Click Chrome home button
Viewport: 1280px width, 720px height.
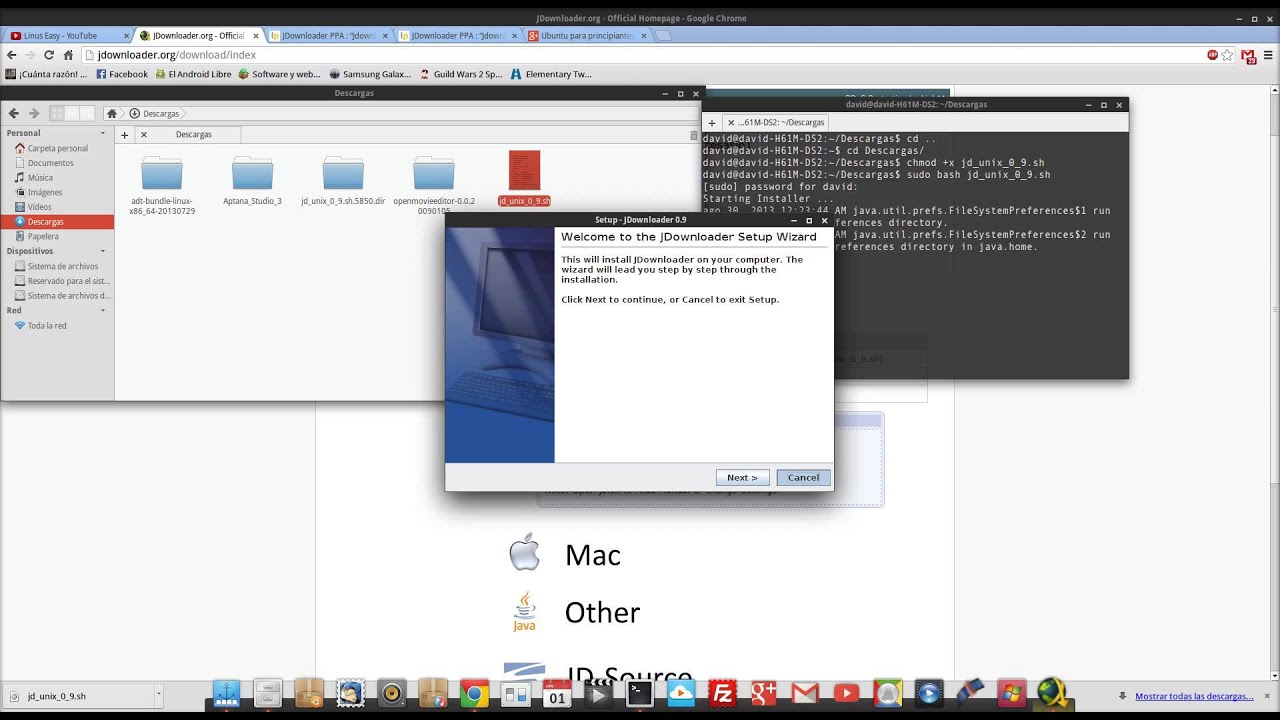(68, 55)
